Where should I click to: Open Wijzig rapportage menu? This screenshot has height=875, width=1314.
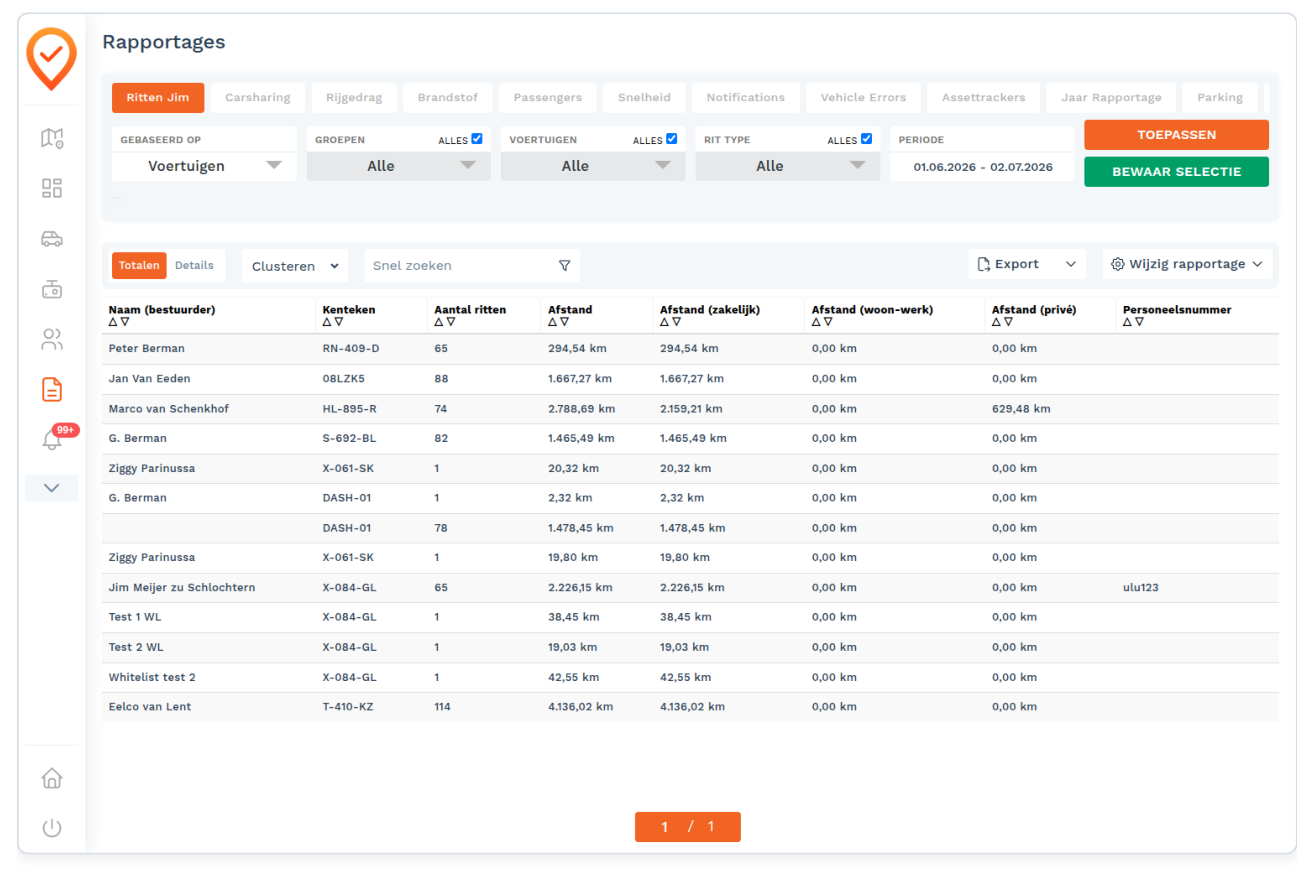point(1187,264)
